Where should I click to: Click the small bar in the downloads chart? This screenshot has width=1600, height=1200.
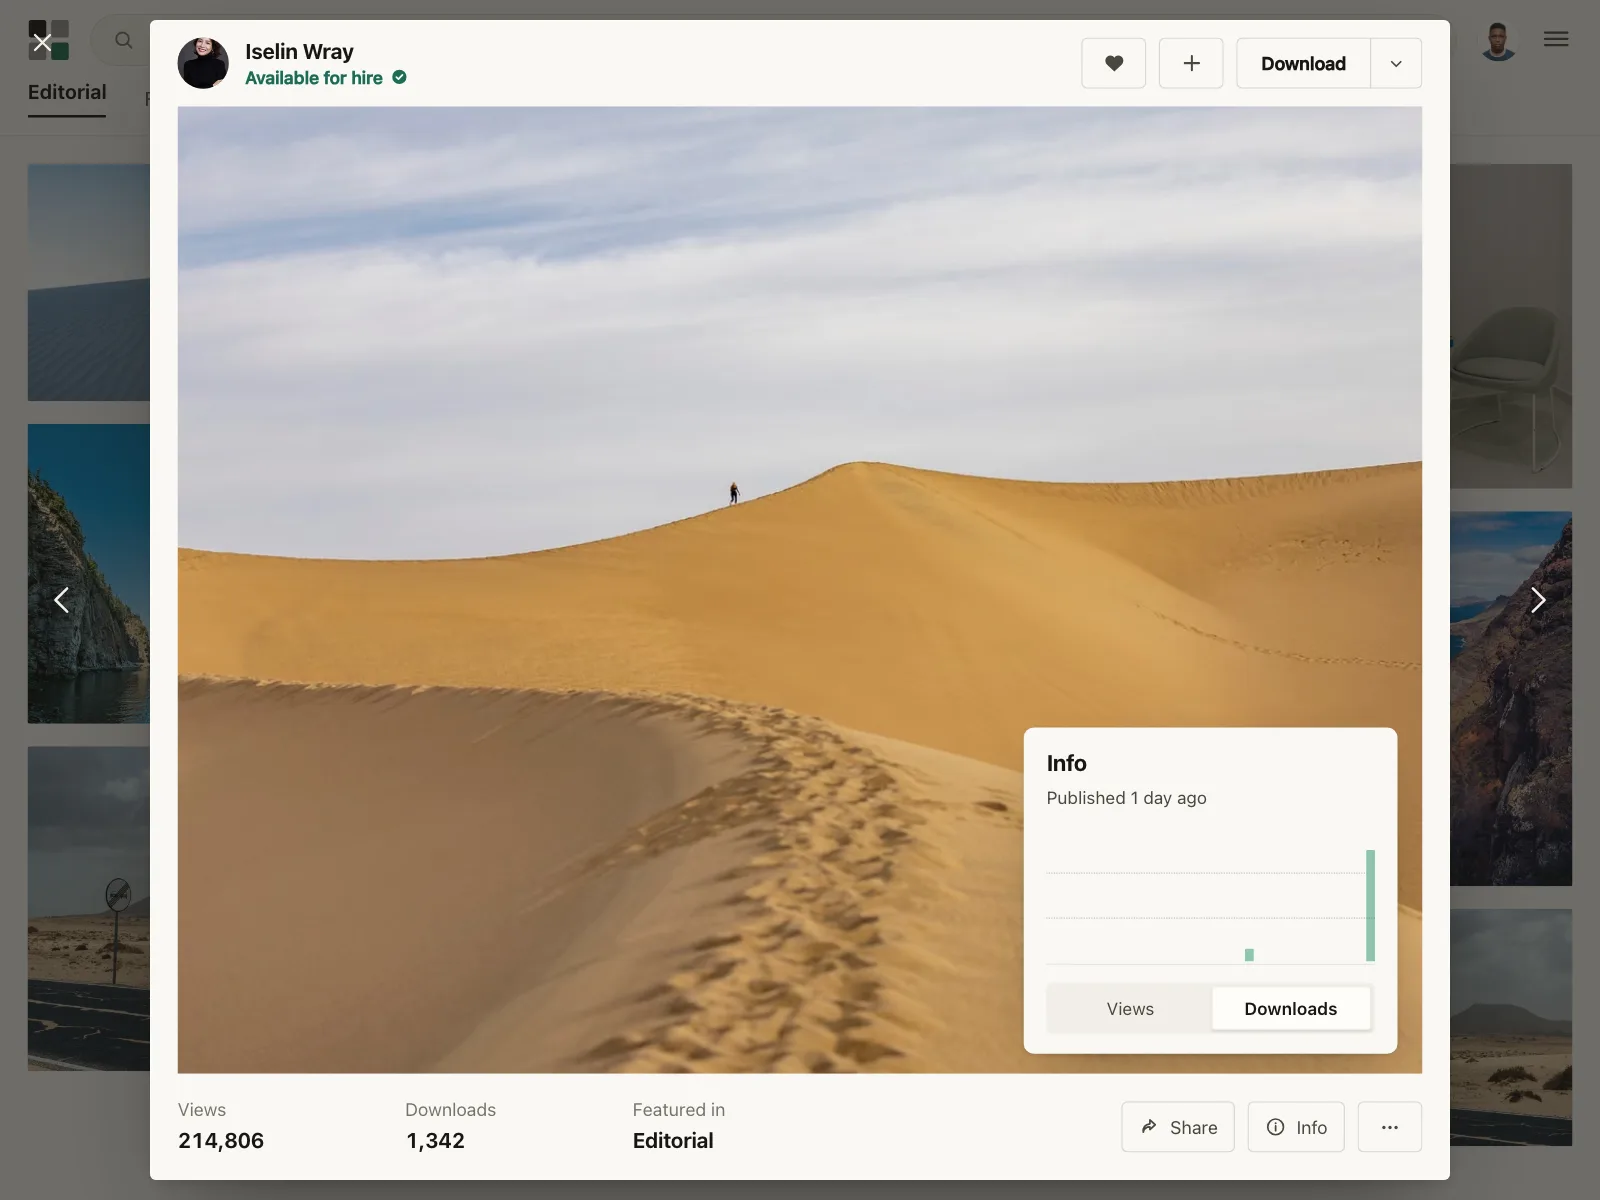pyautogui.click(x=1249, y=955)
